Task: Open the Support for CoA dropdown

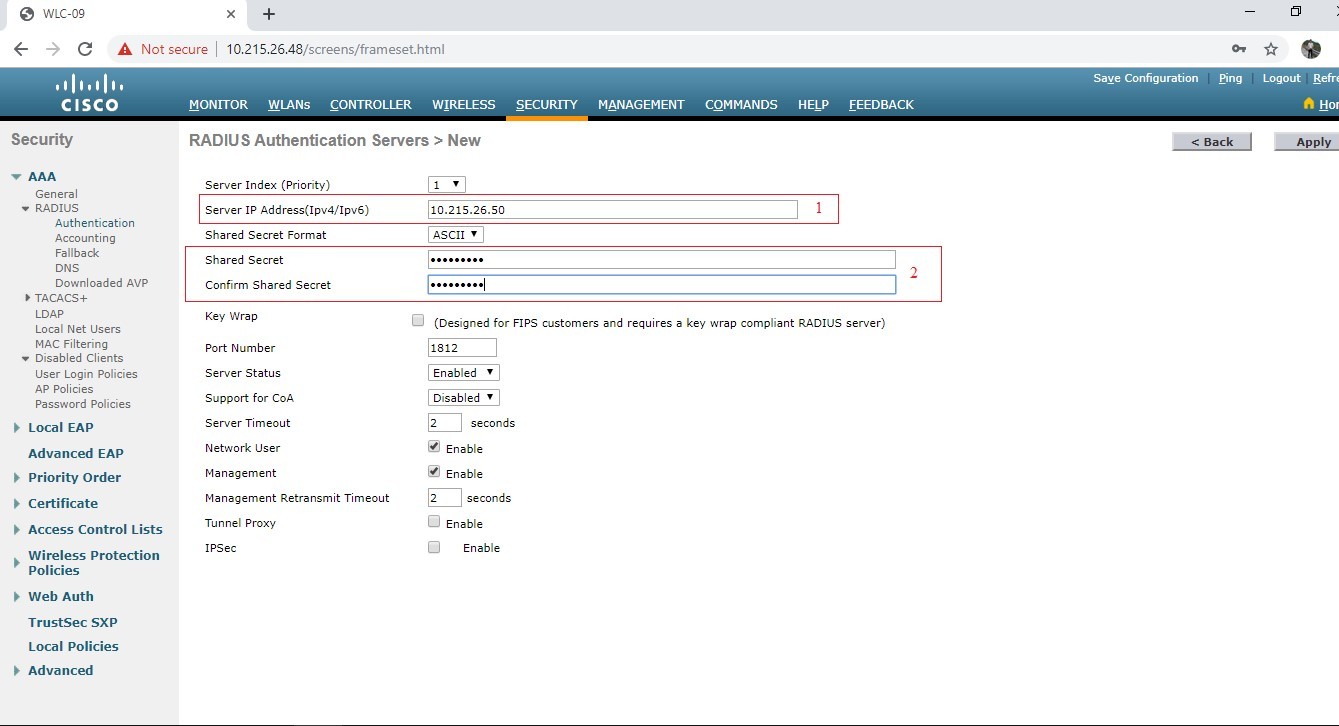Action: click(463, 397)
